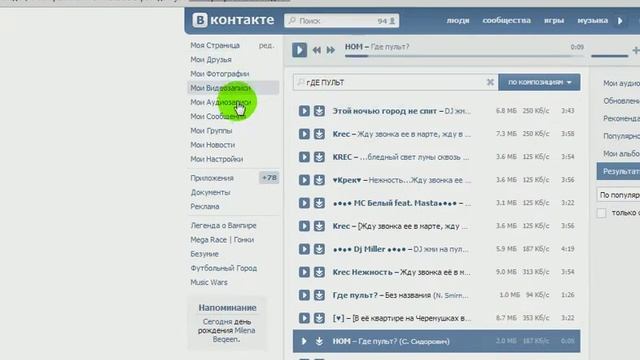640x360 pixels.
Task: Launch the 'Футбольный Город' app
Action: pyautogui.click(x=224, y=268)
